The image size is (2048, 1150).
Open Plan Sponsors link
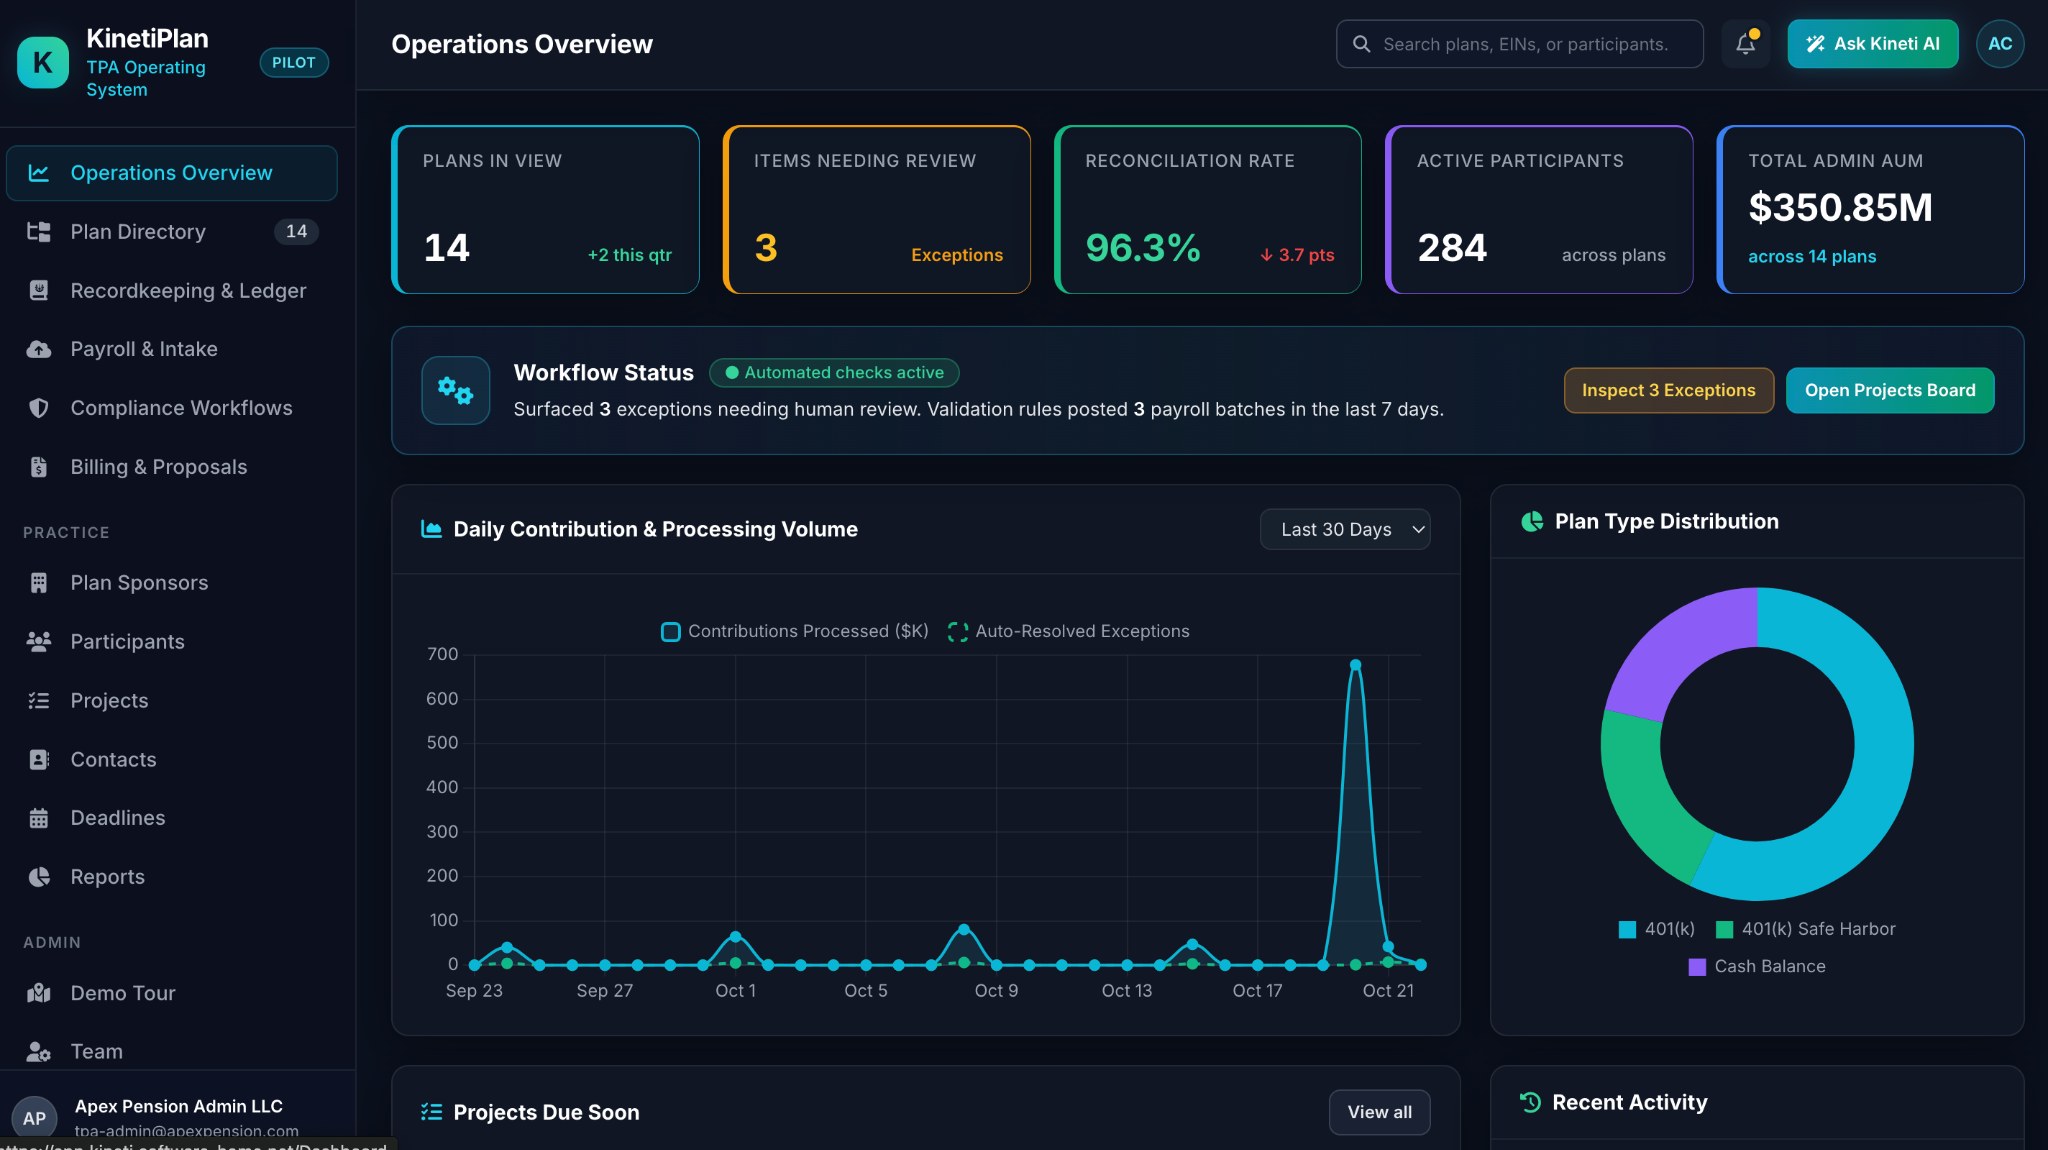[x=172, y=583]
